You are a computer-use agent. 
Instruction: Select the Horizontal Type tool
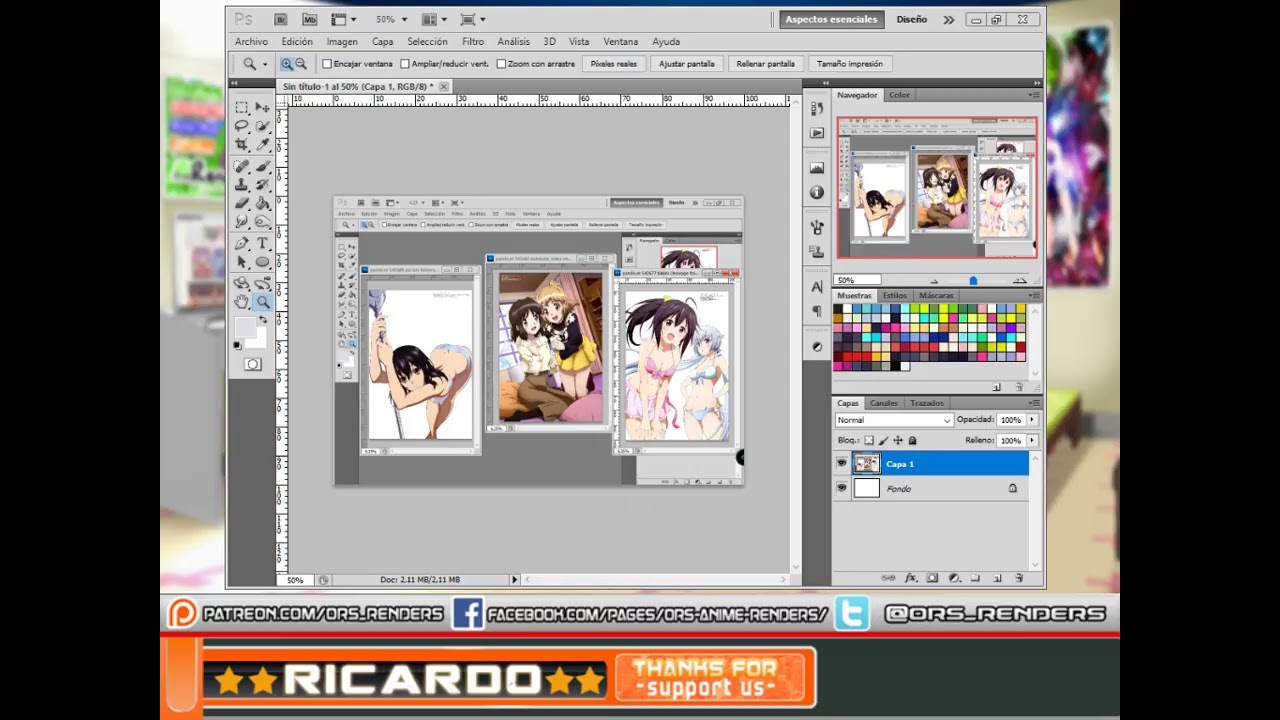coord(262,244)
